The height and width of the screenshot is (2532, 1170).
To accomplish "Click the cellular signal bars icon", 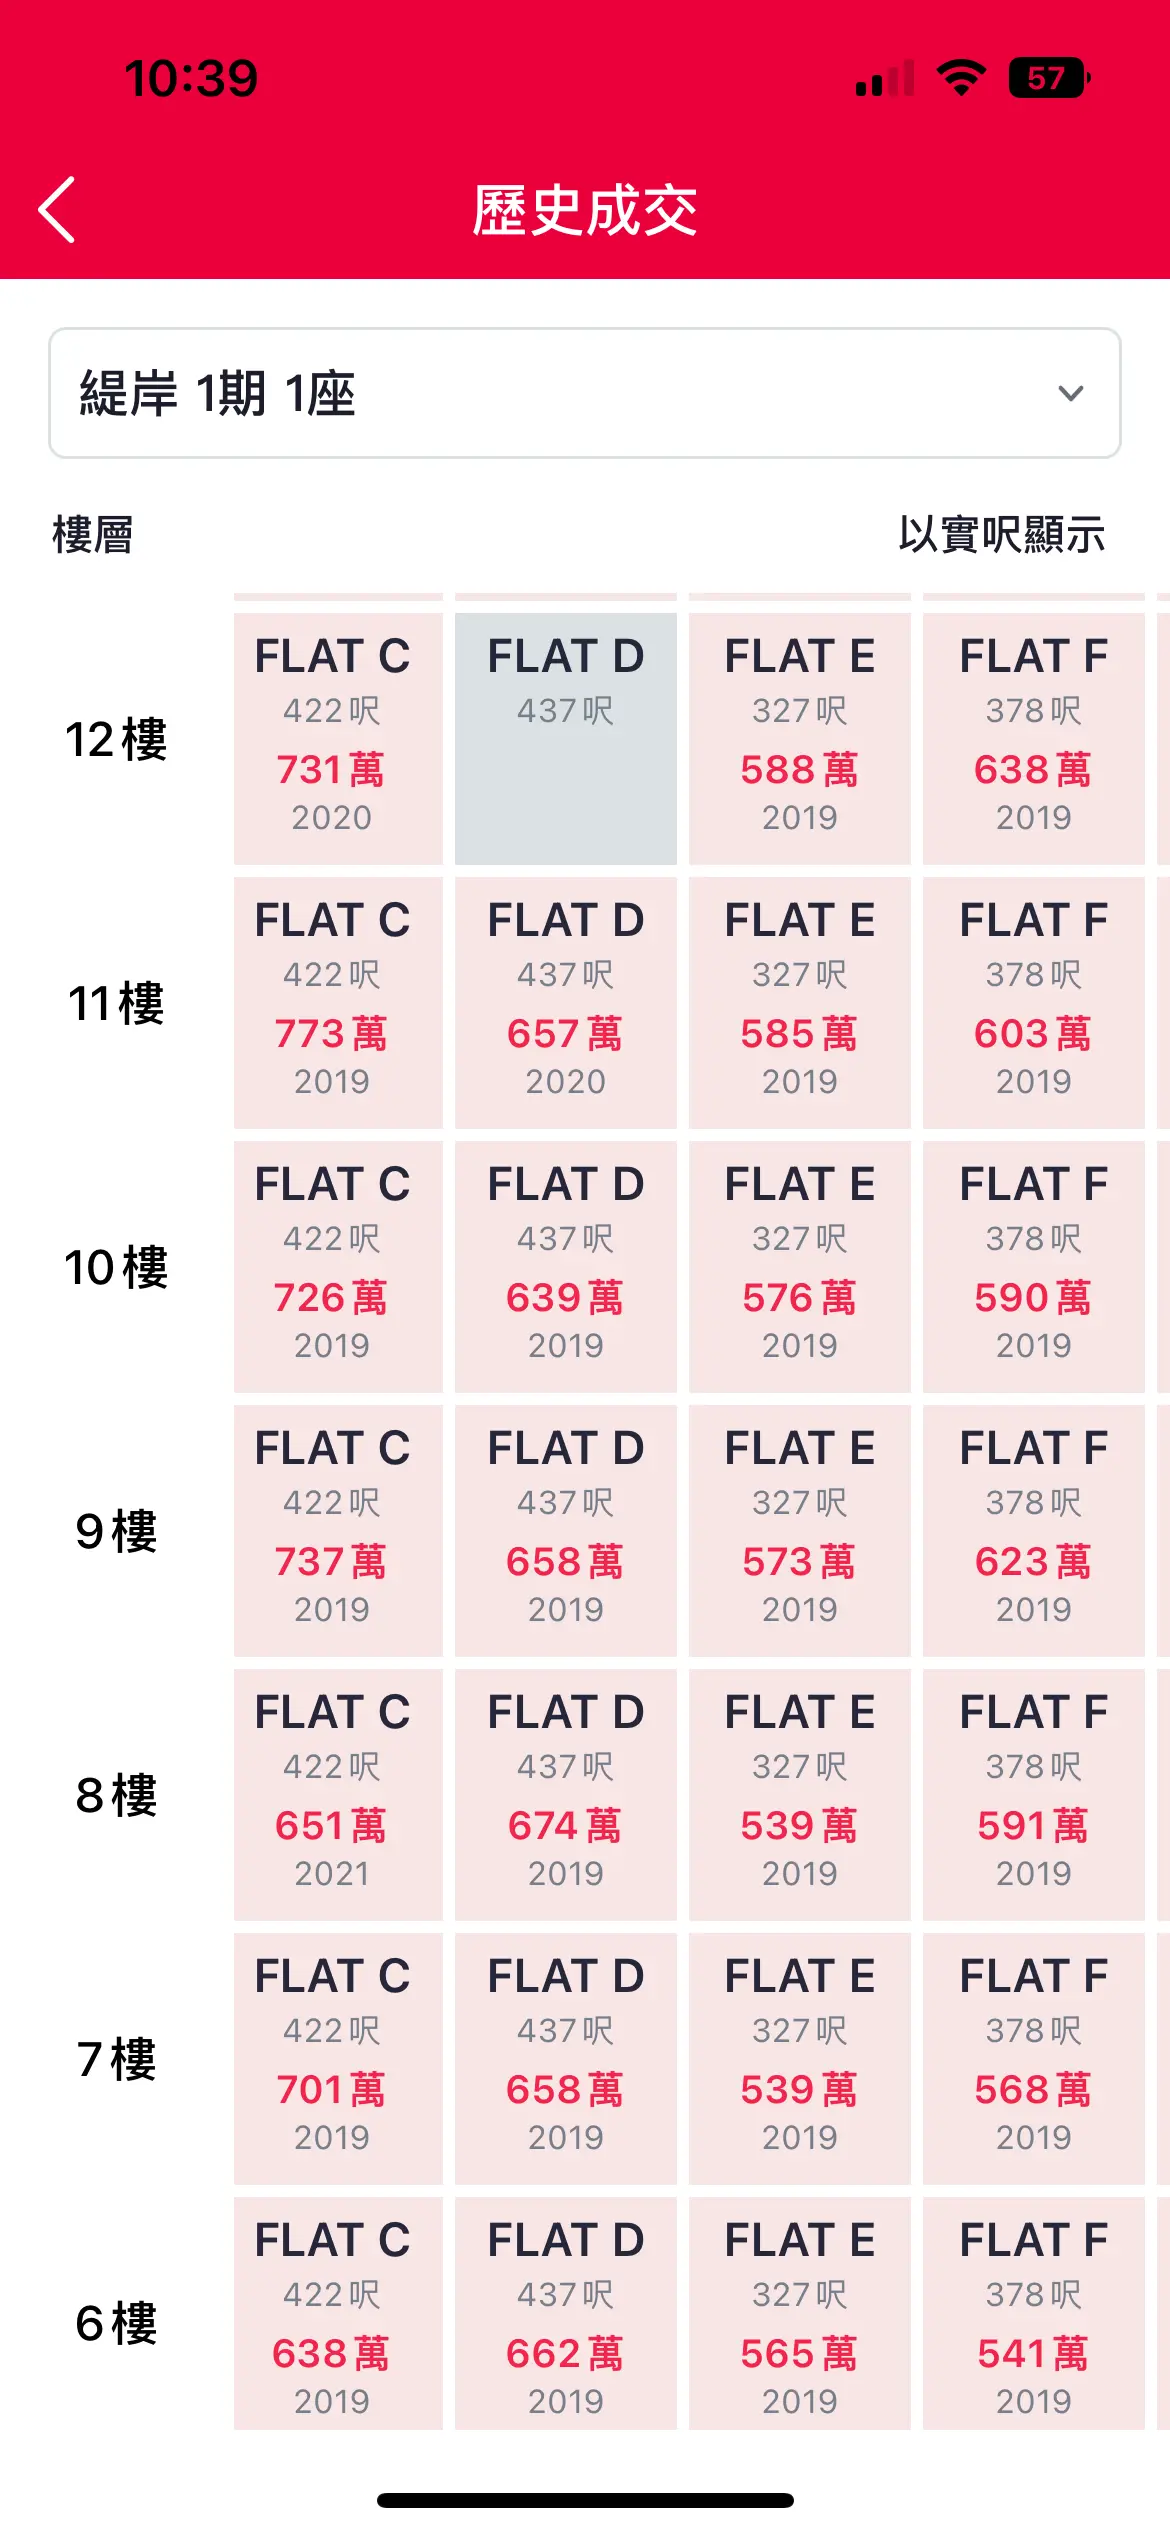I will click(x=885, y=79).
